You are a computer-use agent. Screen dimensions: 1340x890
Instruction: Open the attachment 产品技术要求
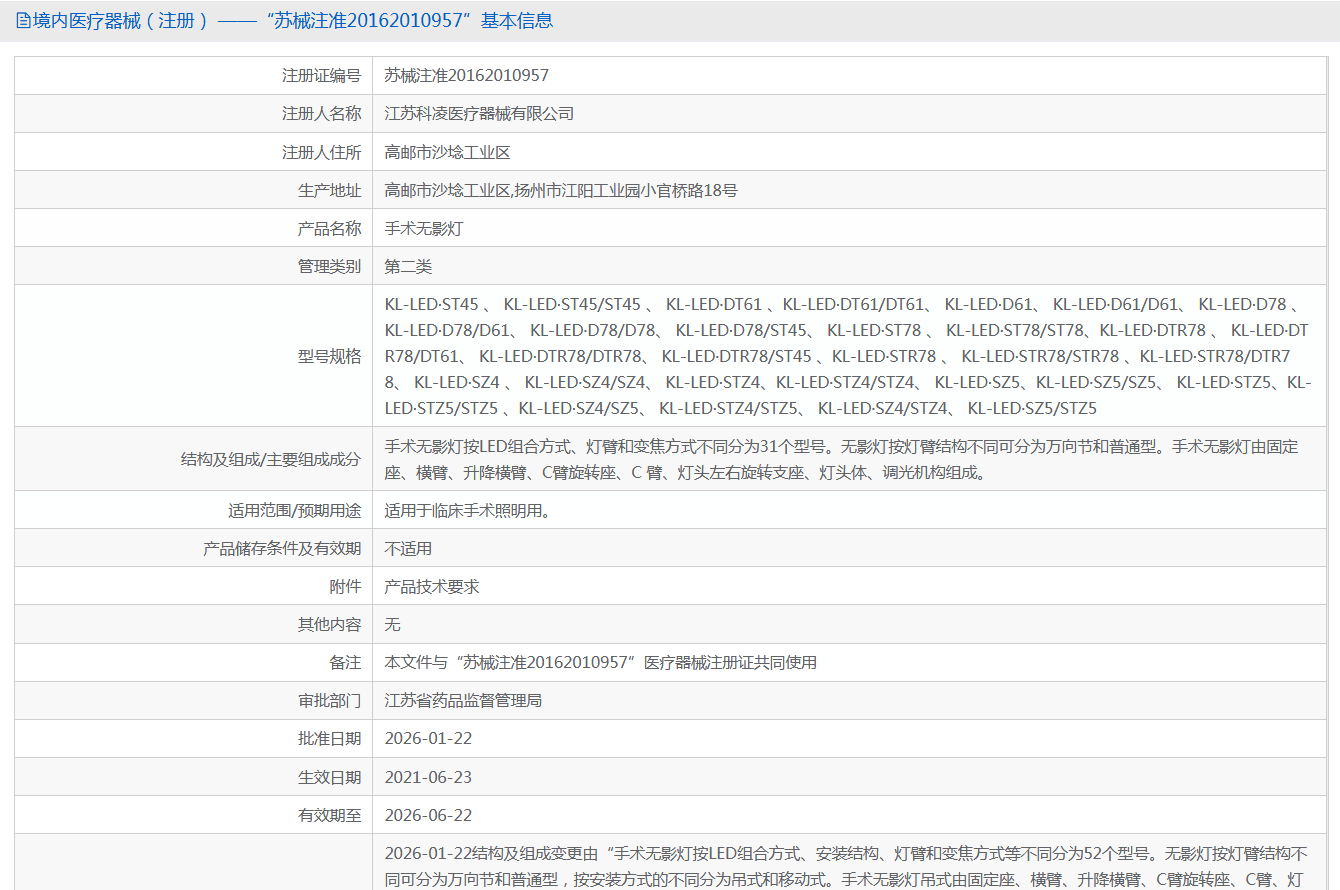(x=432, y=586)
